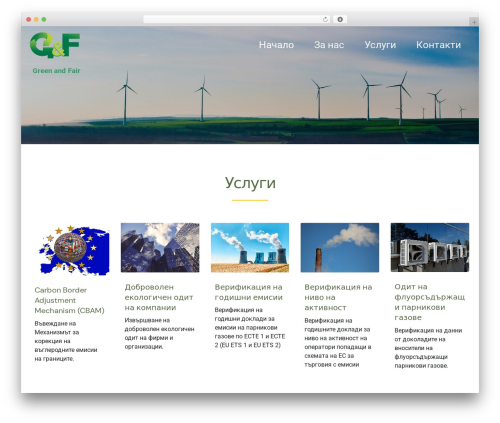Click the Услуги section heading
This screenshot has width=500, height=423.
tap(250, 183)
